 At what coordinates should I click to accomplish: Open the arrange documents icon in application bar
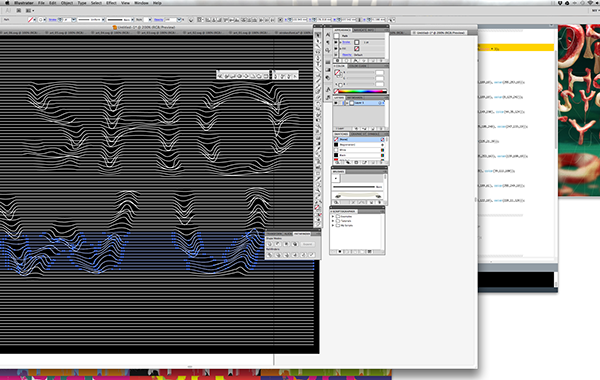(x=28, y=10)
